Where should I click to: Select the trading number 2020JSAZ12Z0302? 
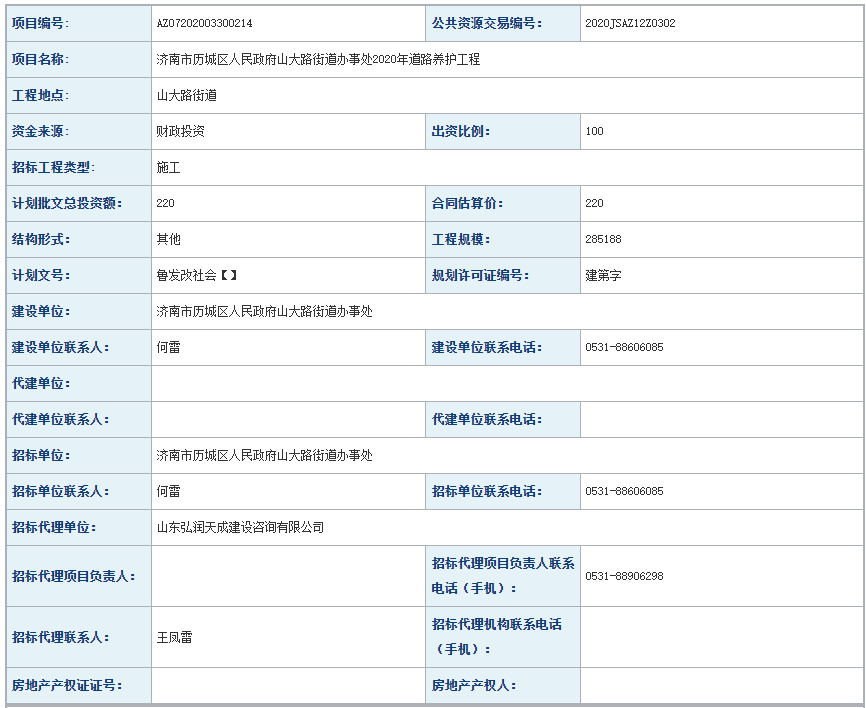tap(630, 23)
